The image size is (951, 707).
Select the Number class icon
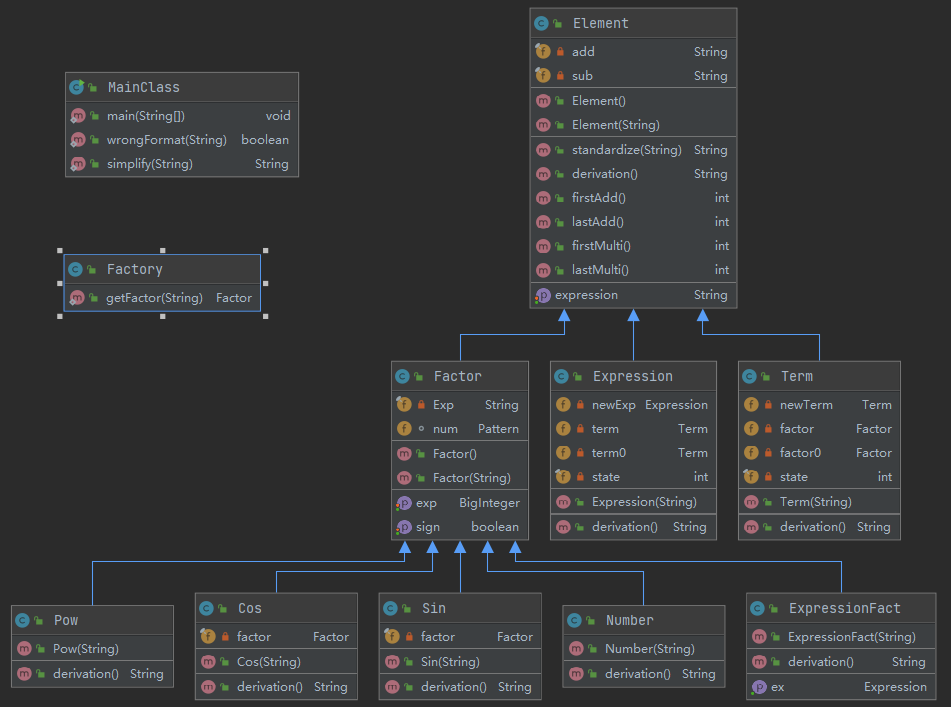tap(574, 620)
